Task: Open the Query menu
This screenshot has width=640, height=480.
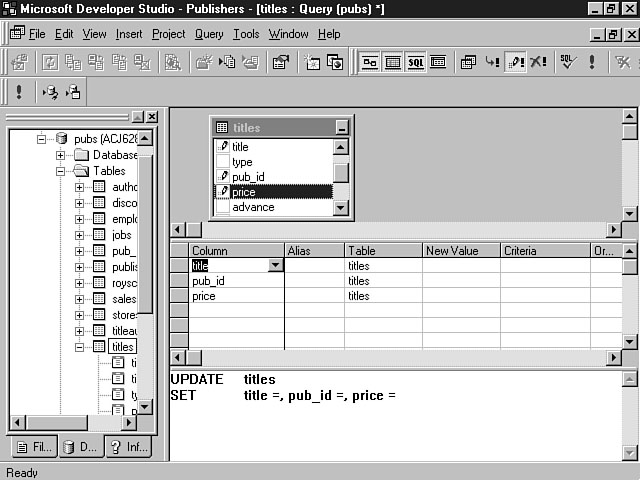Action: (209, 34)
